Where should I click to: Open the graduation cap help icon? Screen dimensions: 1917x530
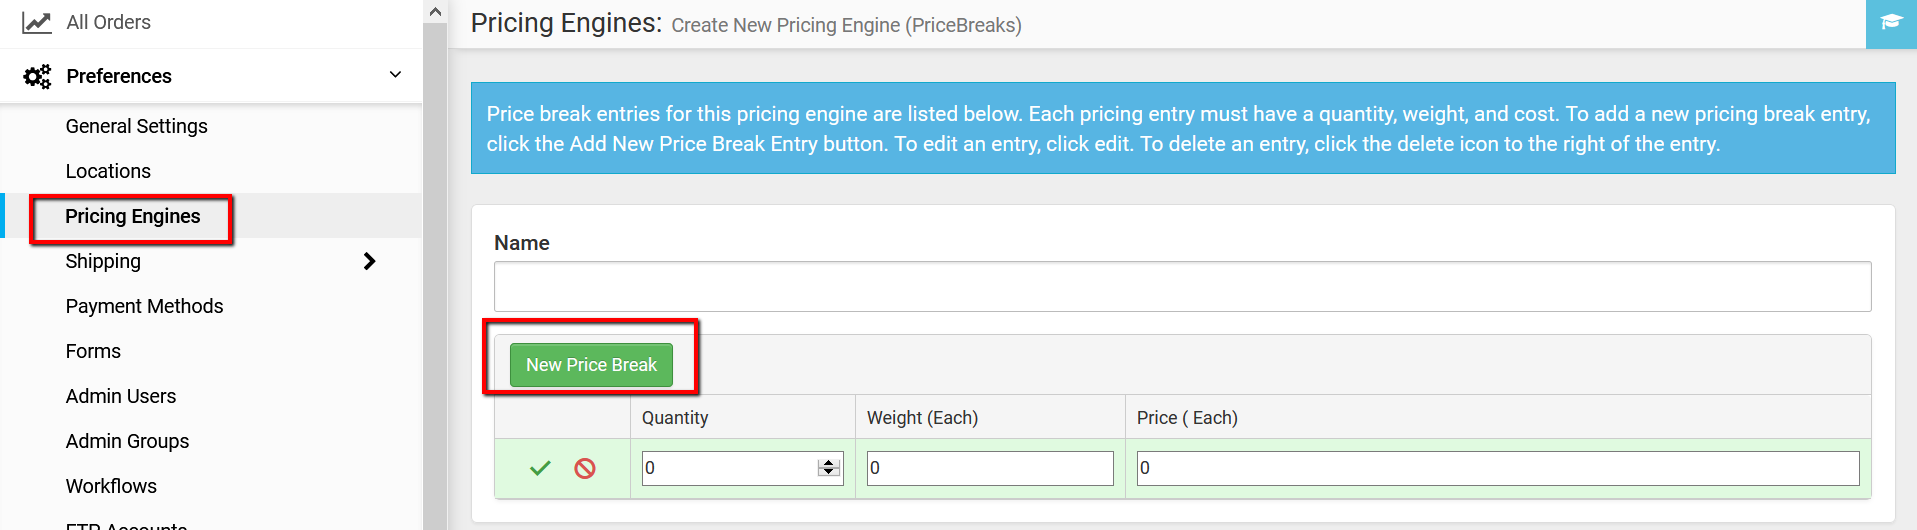1891,22
